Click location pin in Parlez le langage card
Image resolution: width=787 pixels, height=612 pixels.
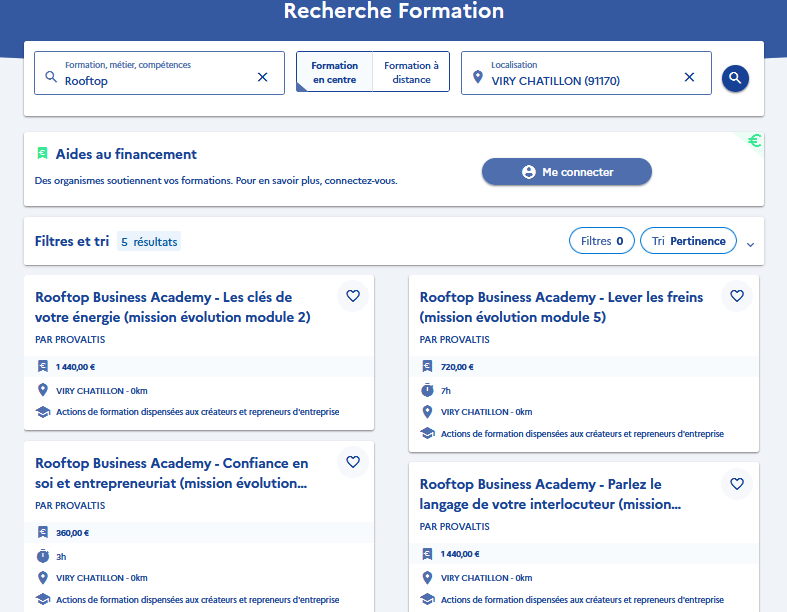[x=427, y=578]
